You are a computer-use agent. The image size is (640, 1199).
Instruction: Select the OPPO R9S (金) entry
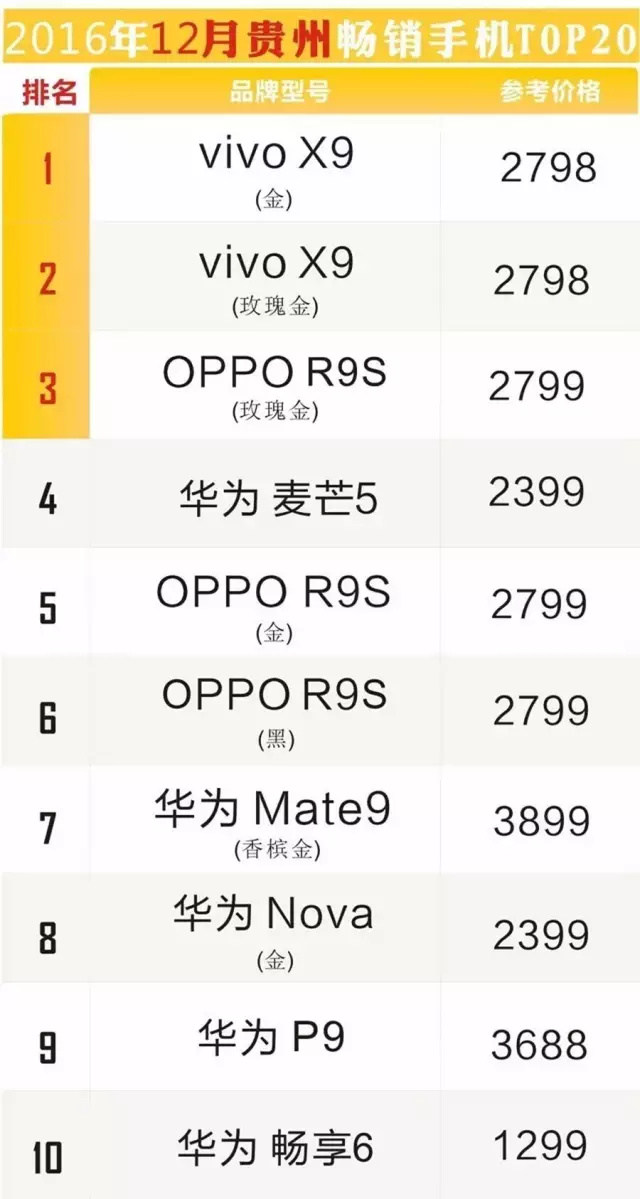[x=273, y=605]
